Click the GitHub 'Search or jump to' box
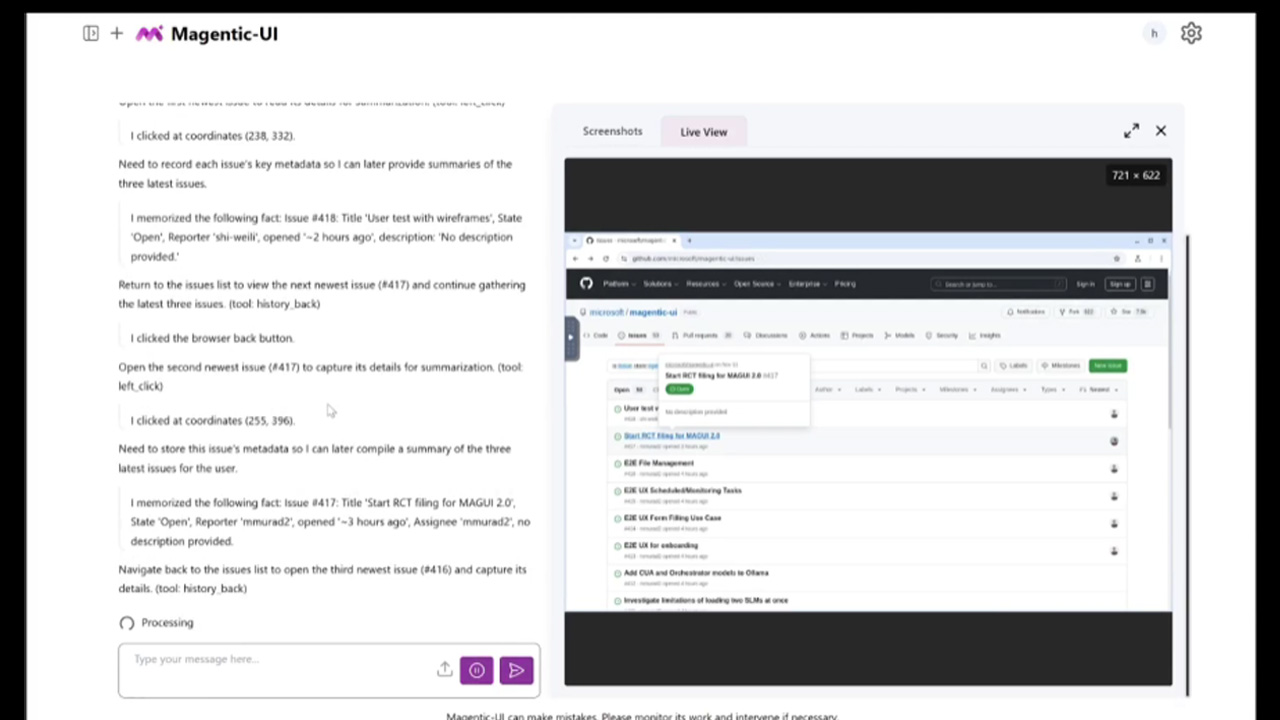The image size is (1280, 720). coord(1000,284)
